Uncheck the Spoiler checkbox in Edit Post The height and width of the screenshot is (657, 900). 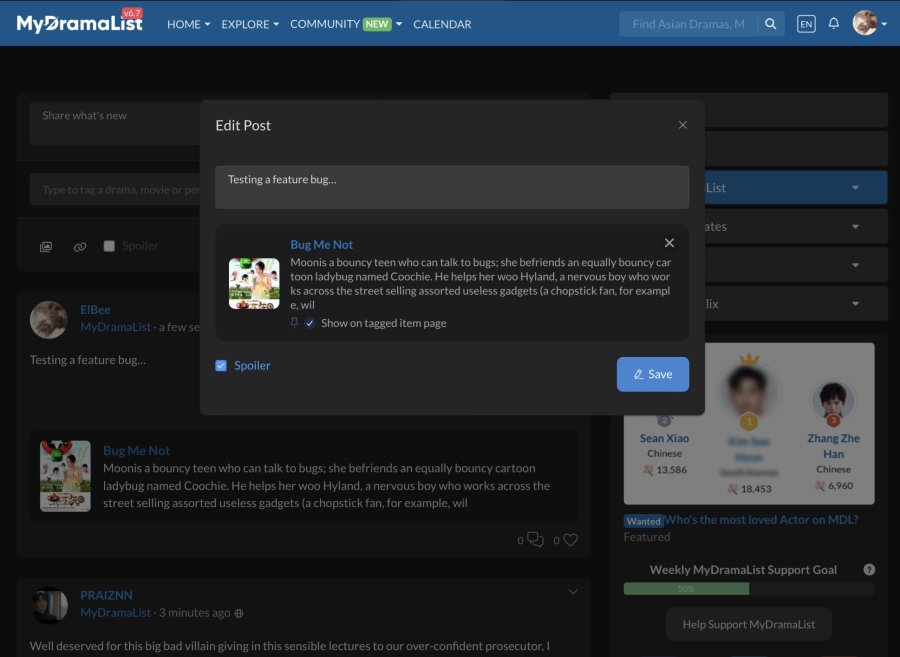pyautogui.click(x=221, y=366)
